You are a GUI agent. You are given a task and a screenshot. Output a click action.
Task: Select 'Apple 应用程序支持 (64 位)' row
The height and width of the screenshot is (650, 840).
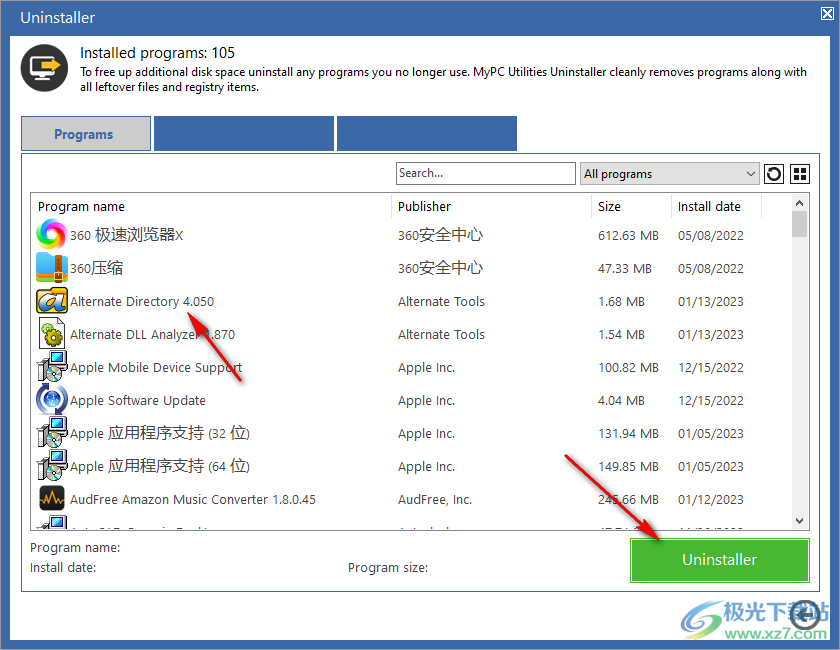point(411,466)
